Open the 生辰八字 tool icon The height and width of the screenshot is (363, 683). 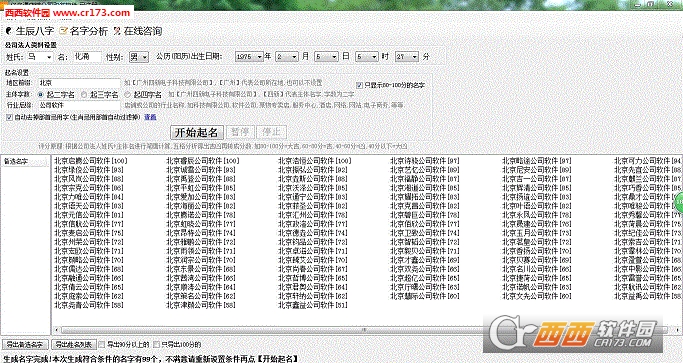point(9,31)
